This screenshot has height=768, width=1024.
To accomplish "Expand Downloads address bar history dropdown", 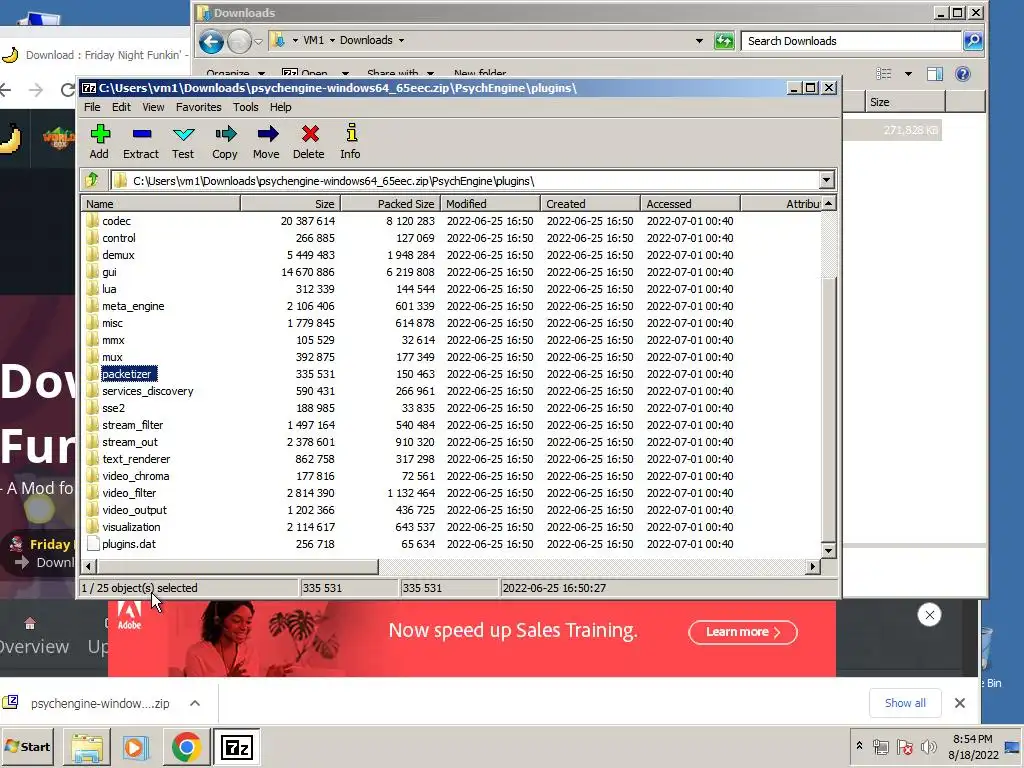I will (699, 40).
